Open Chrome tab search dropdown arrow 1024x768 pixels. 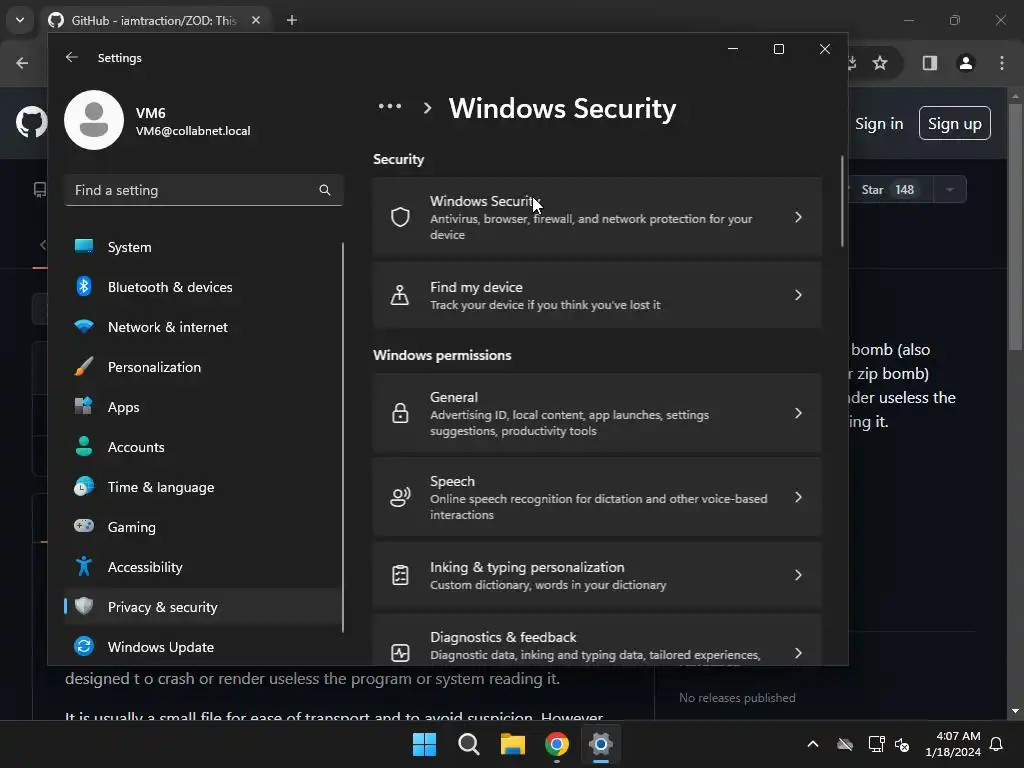click(x=20, y=20)
